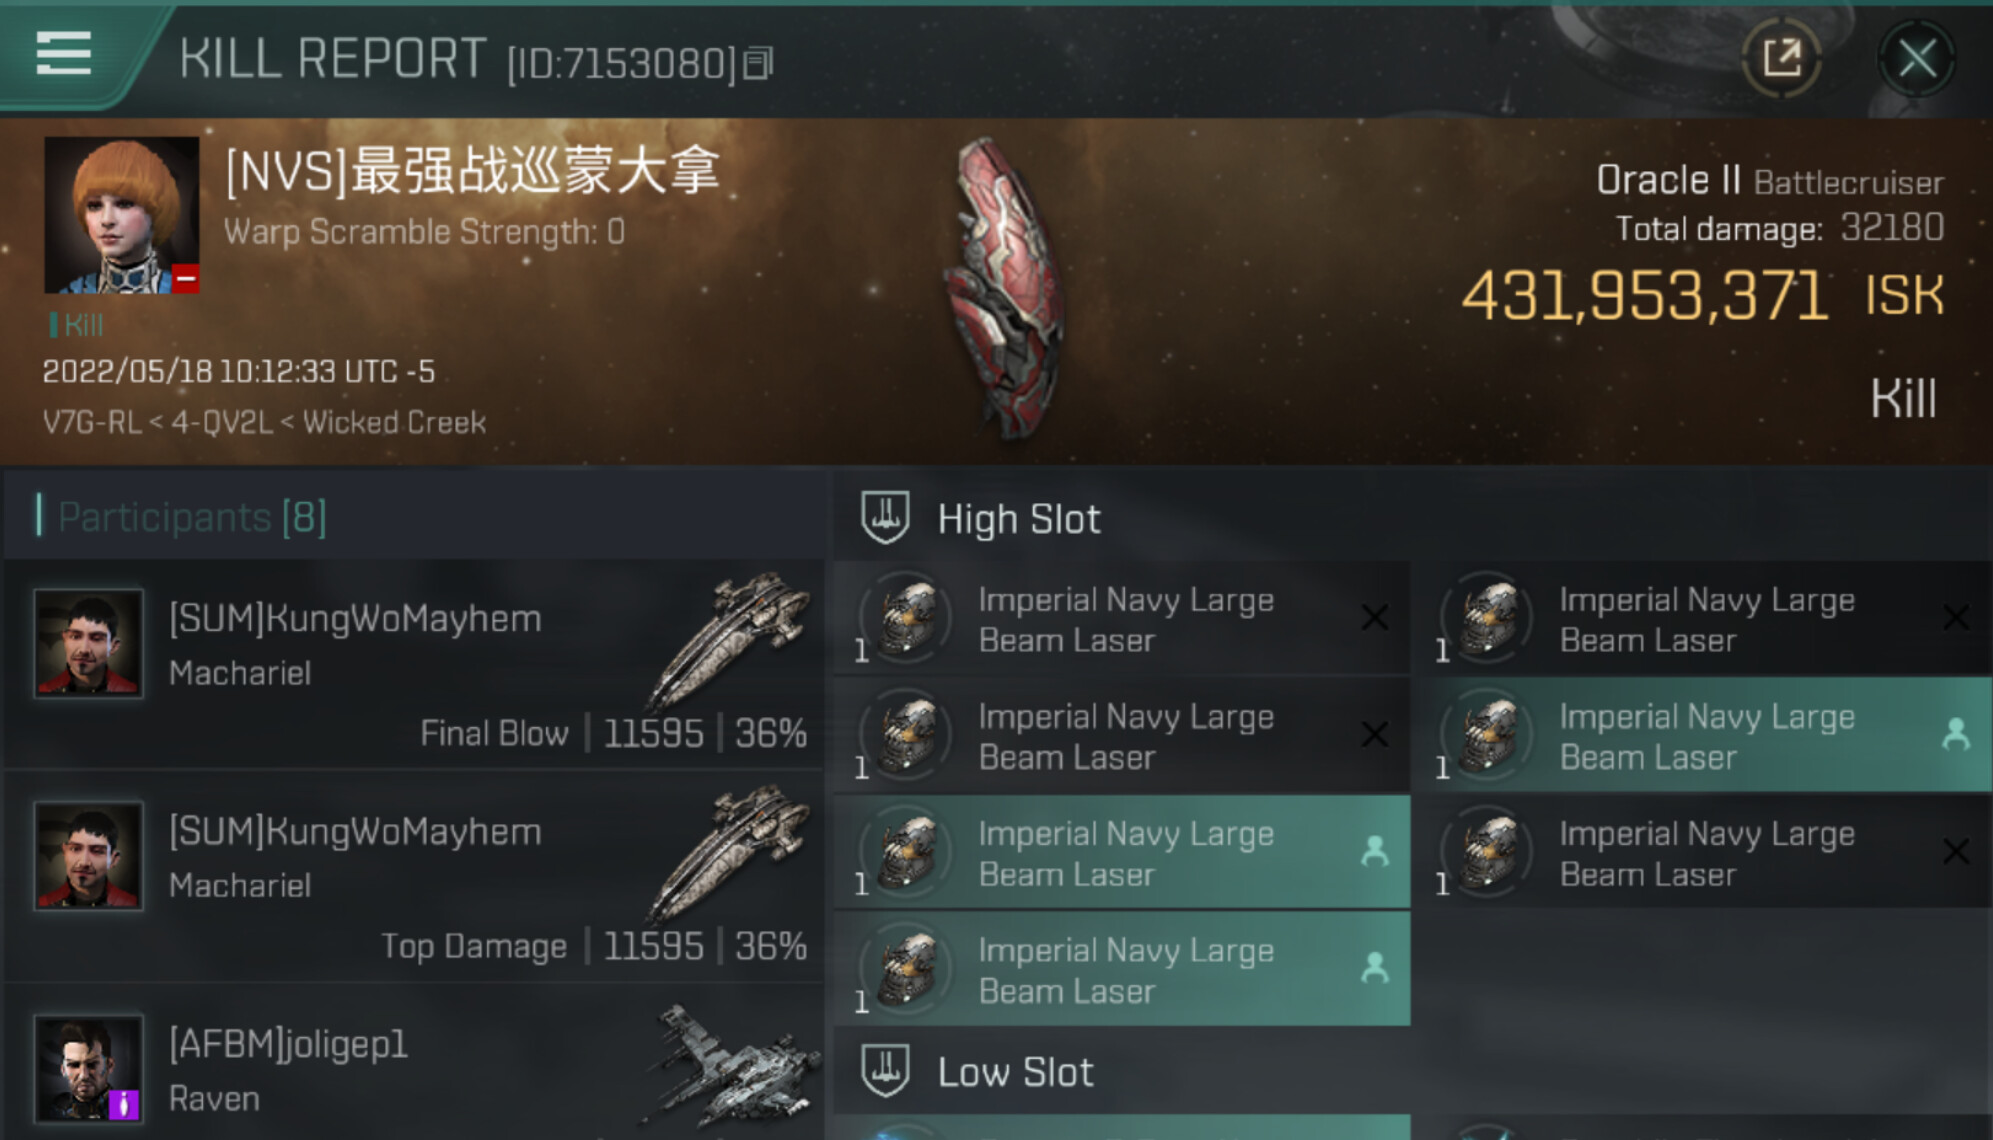Close the kill report window

(1916, 59)
